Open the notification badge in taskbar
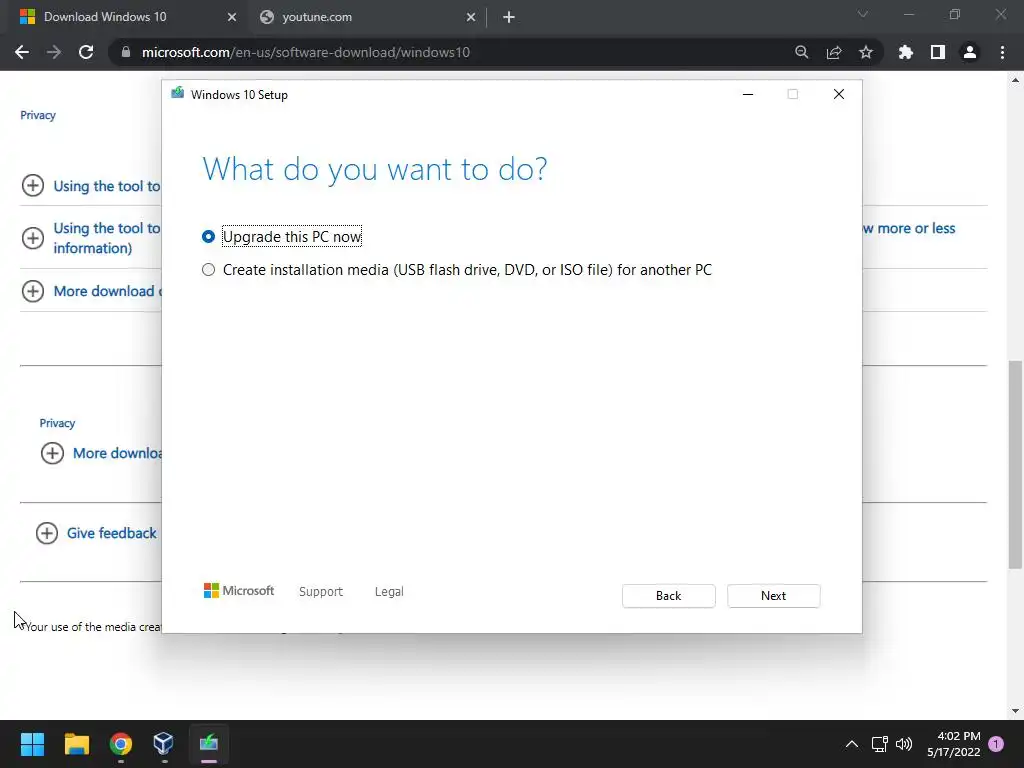1024x768 pixels. click(996, 744)
